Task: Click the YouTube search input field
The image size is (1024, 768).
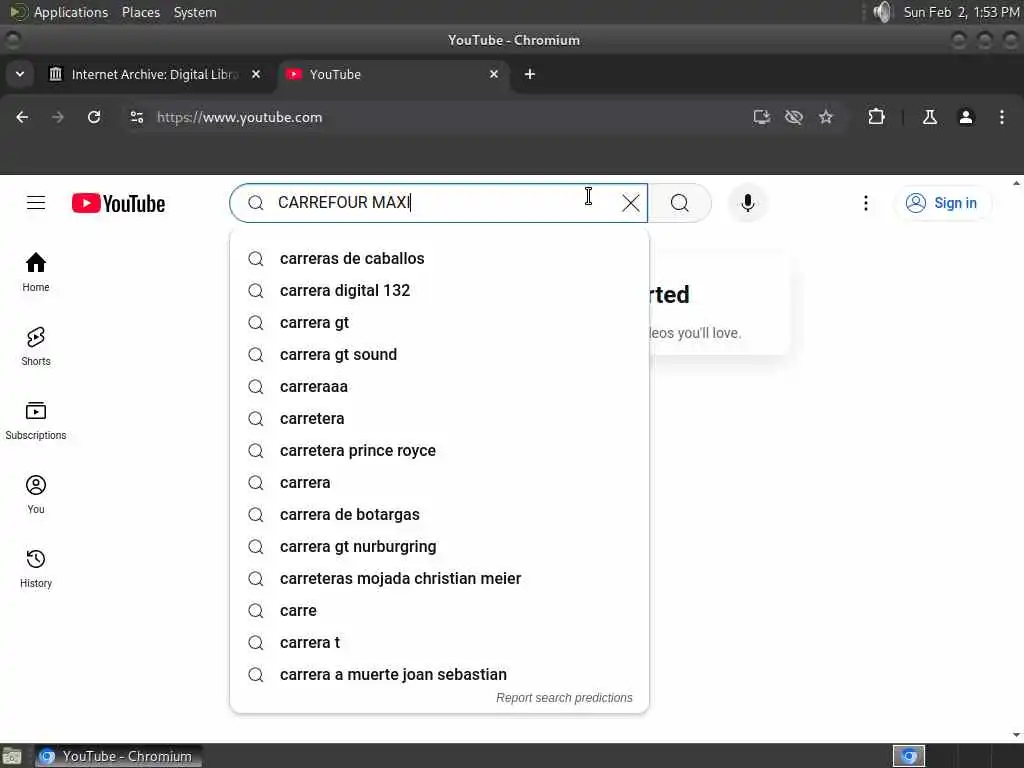Action: coord(438,203)
